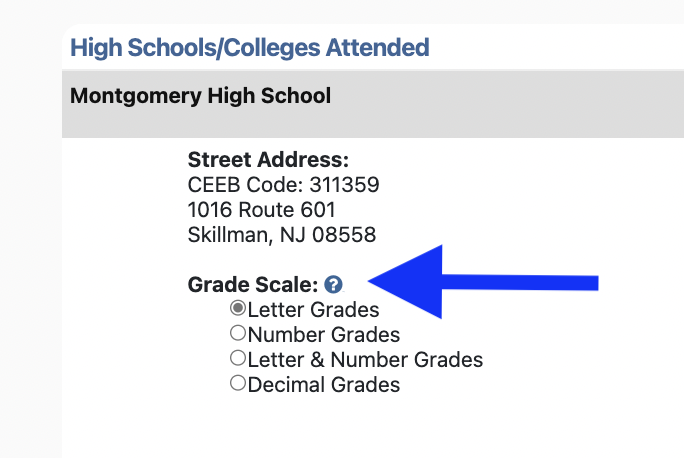Click the "Number Grades" option label text
The height and width of the screenshot is (458, 684).
click(323, 335)
